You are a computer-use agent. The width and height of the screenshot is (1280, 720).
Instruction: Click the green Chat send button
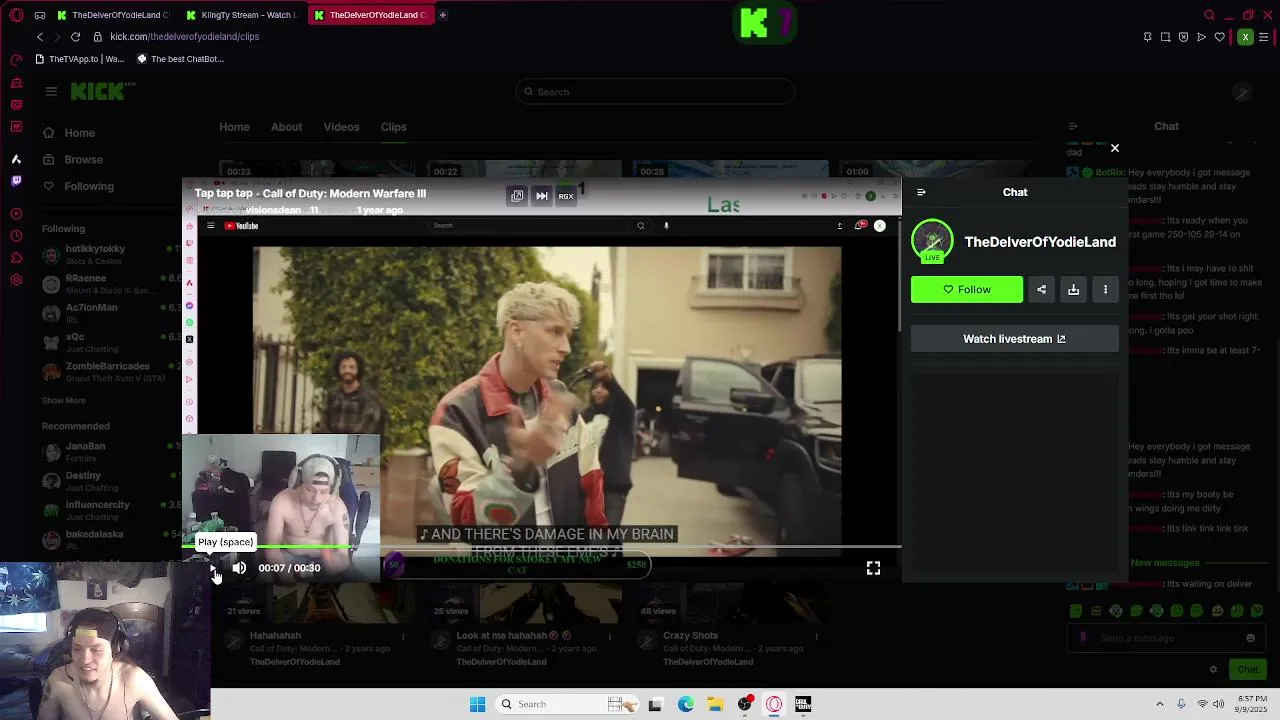[x=1248, y=669]
